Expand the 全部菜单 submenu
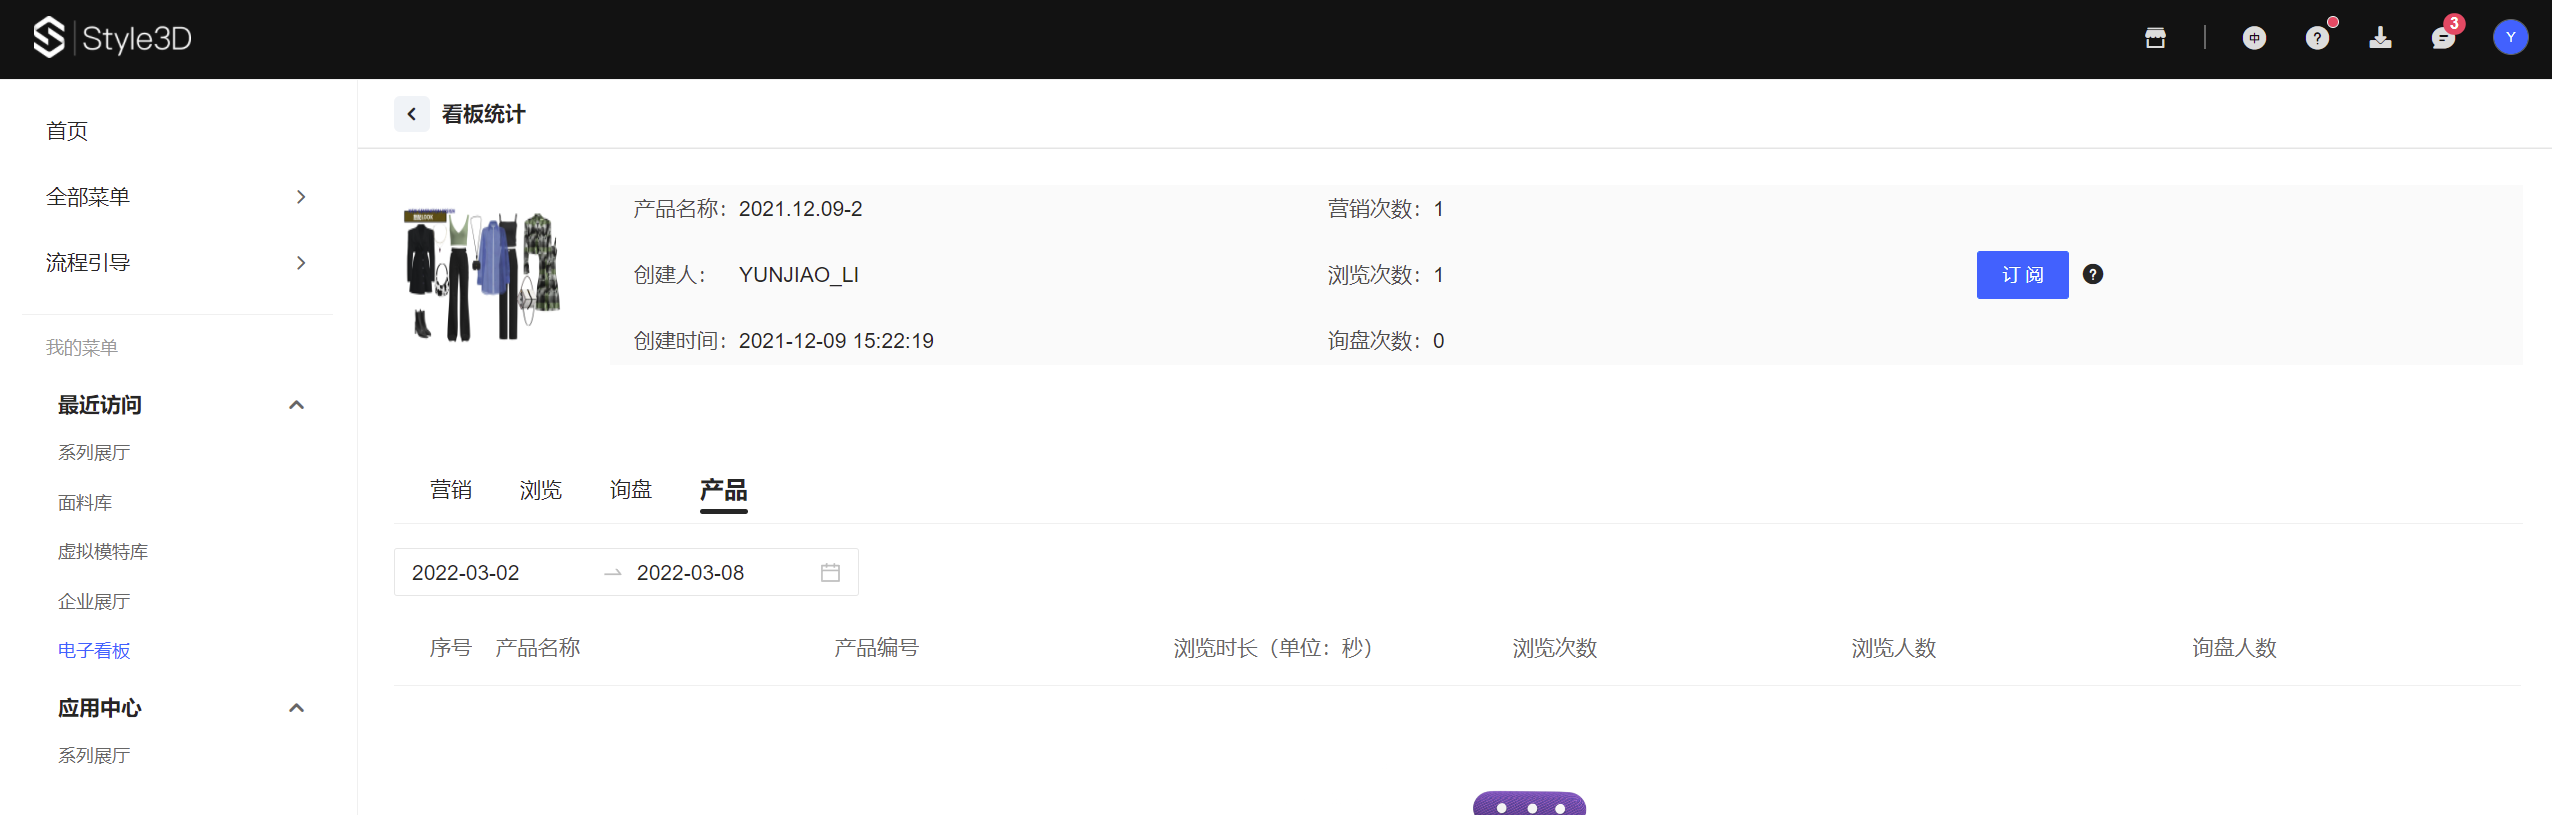The height and width of the screenshot is (815, 2552). 300,197
